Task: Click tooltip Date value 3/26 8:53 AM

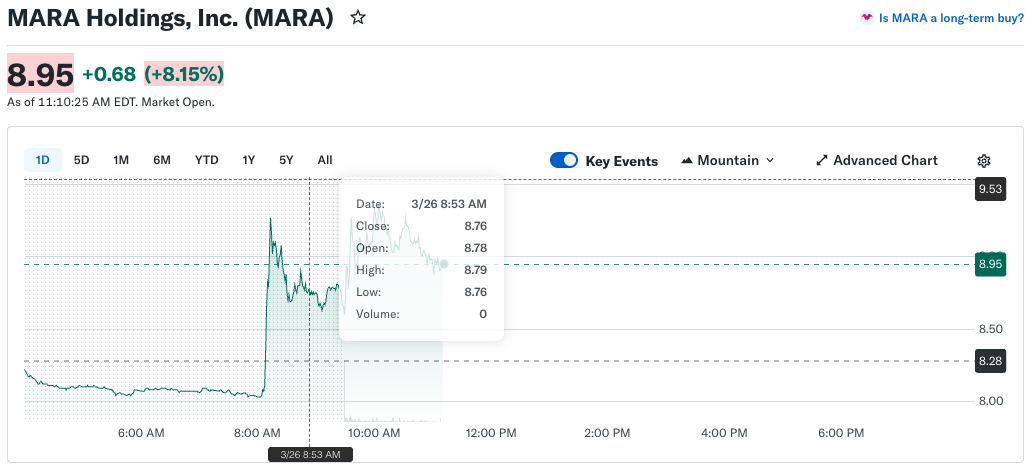Action: [449, 204]
